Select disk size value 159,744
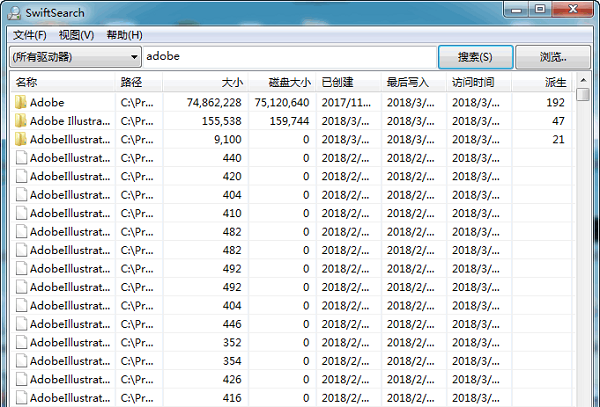Screen dimensions: 600x407 289,121
